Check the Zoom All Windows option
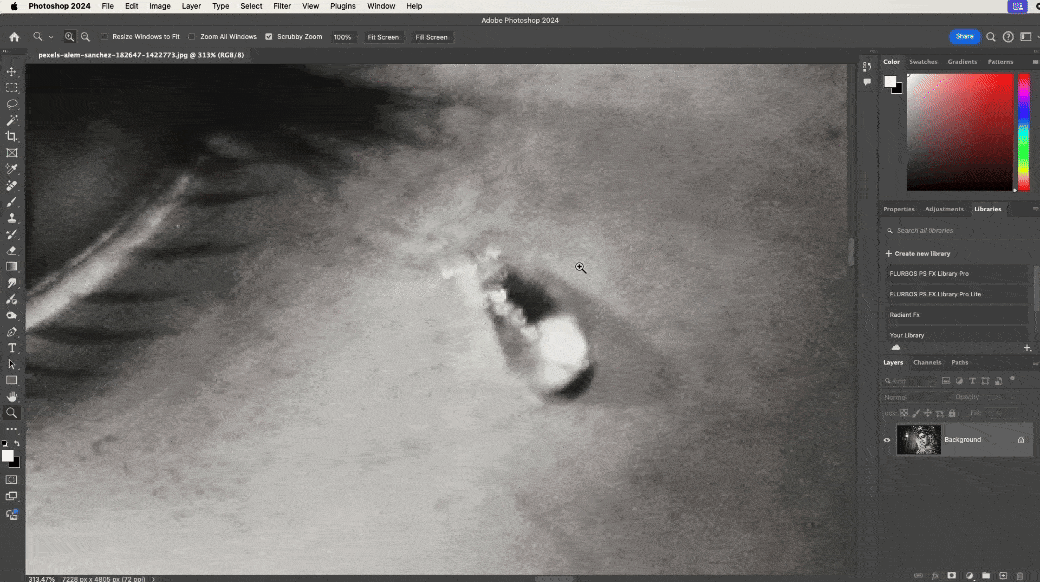1040x582 pixels. coord(193,37)
